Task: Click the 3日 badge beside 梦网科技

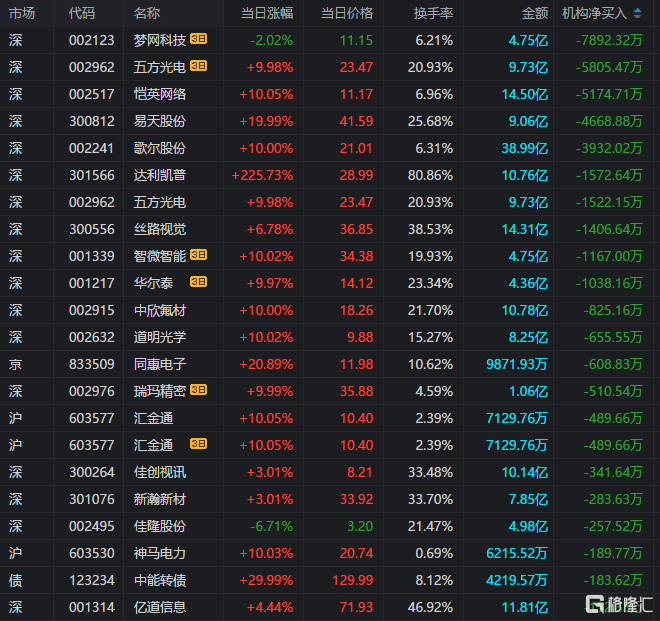Action: pos(198,39)
